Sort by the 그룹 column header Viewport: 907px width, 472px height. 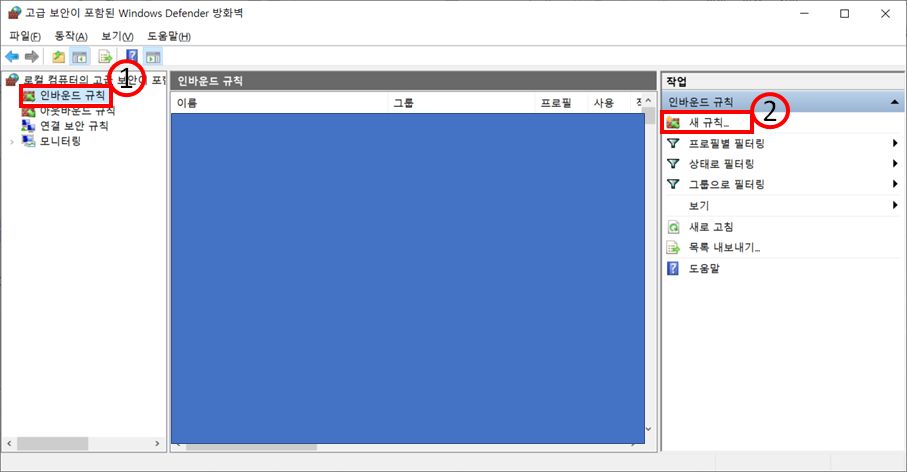tap(461, 103)
